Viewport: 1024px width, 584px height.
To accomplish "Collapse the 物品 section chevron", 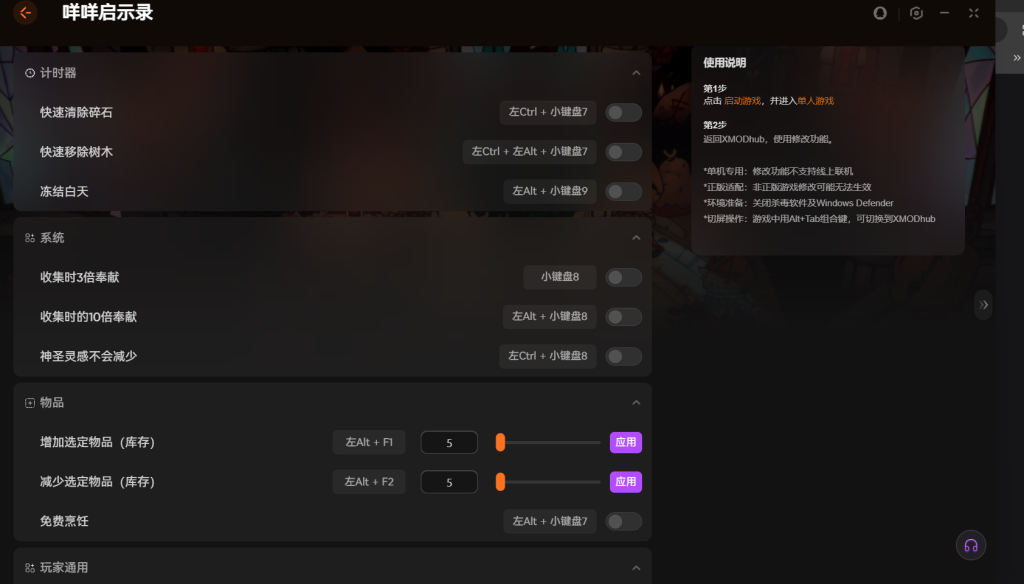I will (x=636, y=402).
